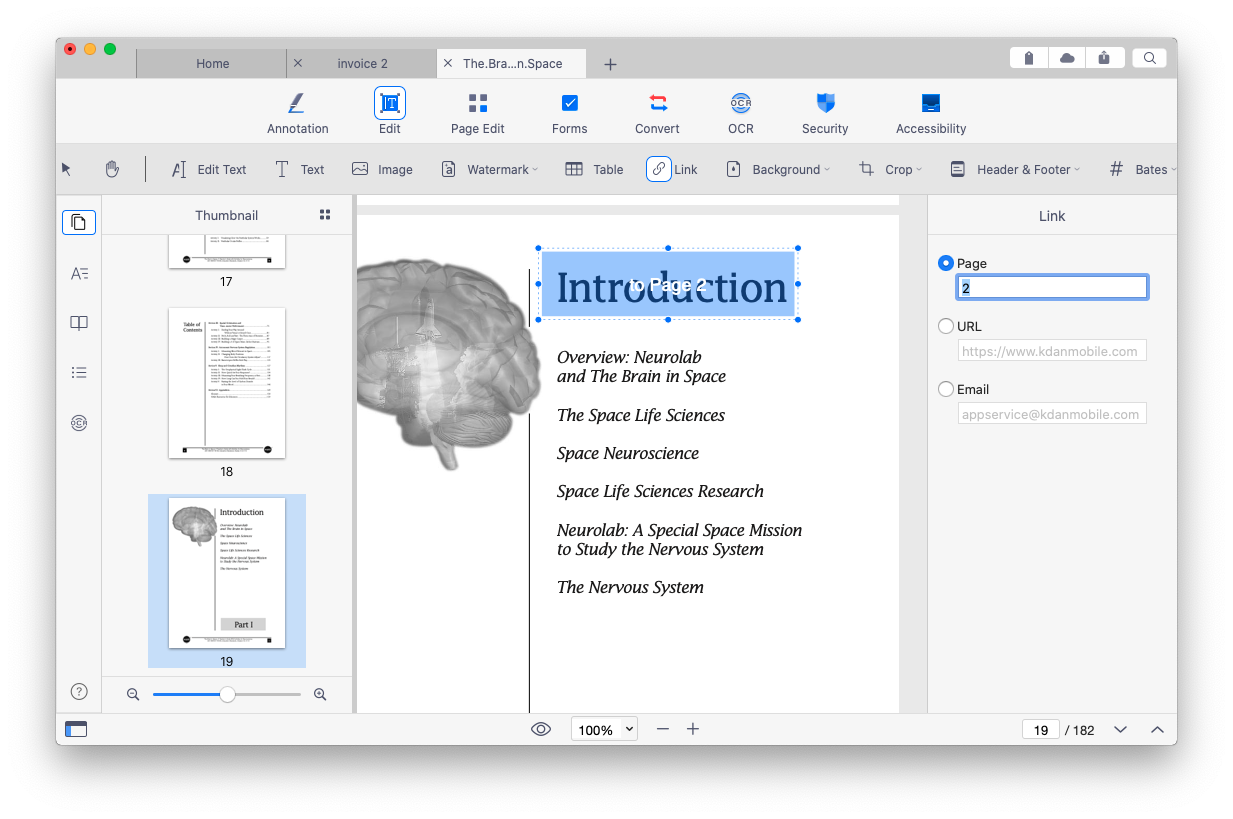Click the Email input field
The image size is (1233, 819).
coord(1052,414)
